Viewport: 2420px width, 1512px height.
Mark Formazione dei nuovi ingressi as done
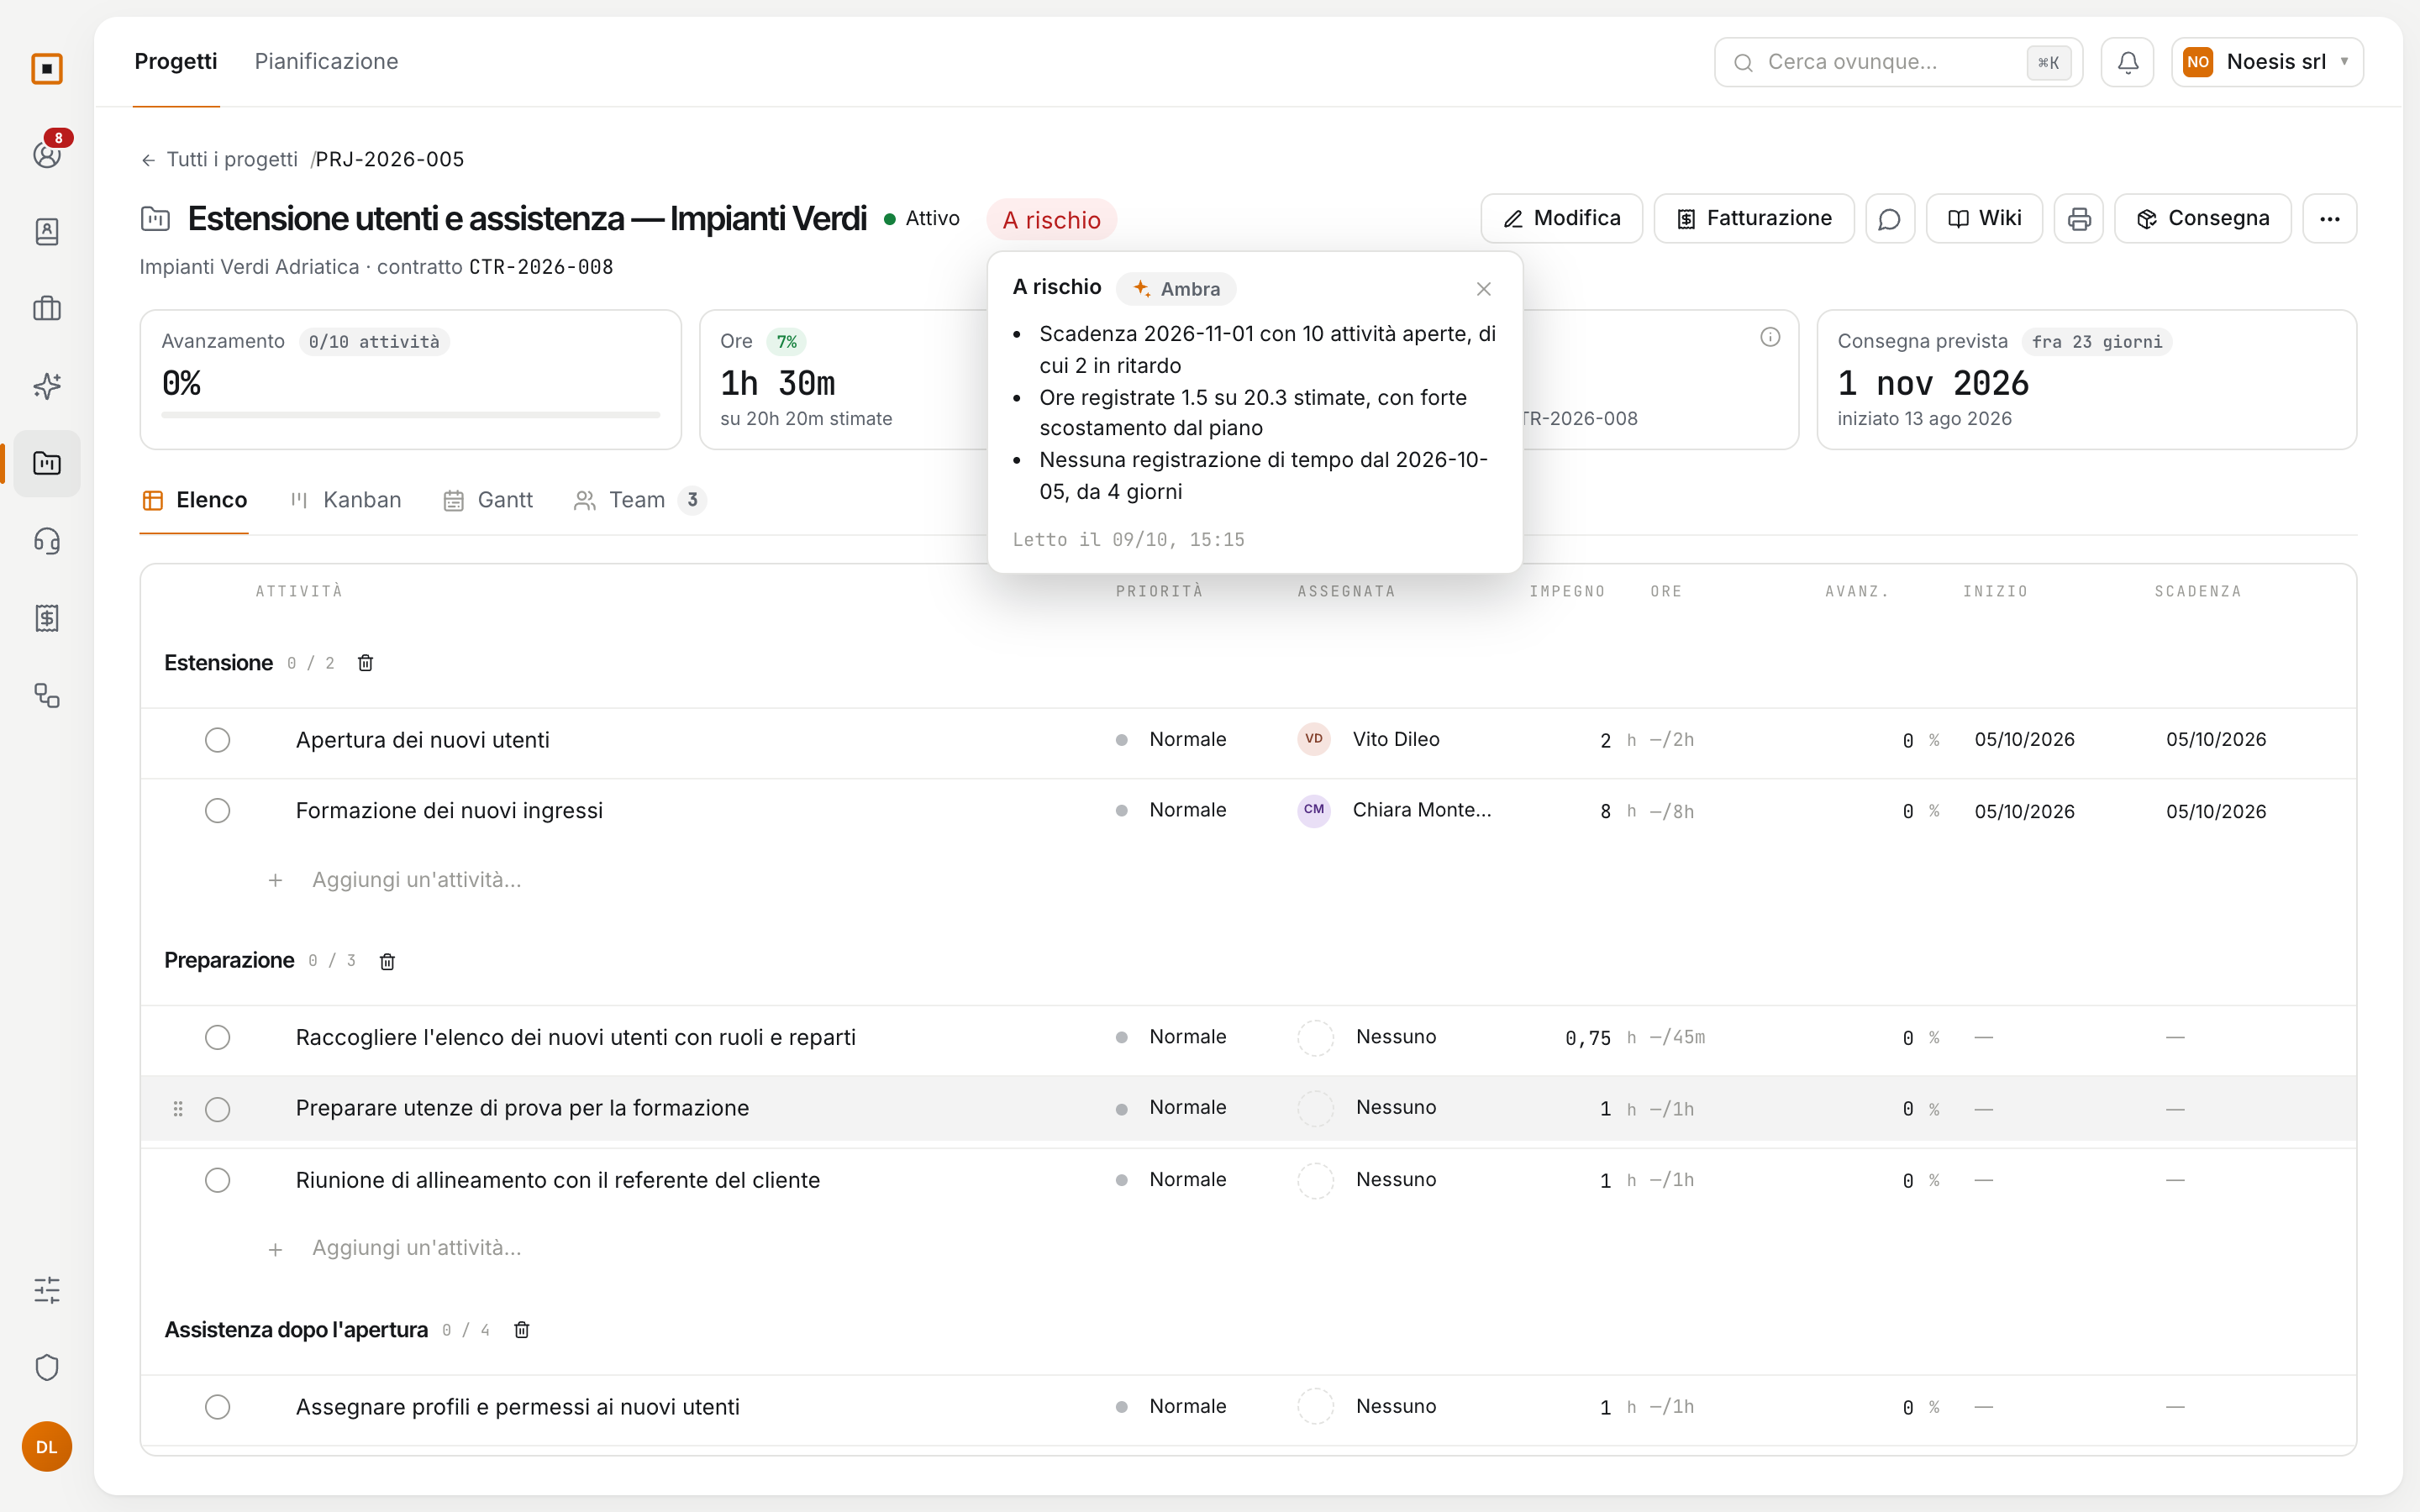coord(217,811)
